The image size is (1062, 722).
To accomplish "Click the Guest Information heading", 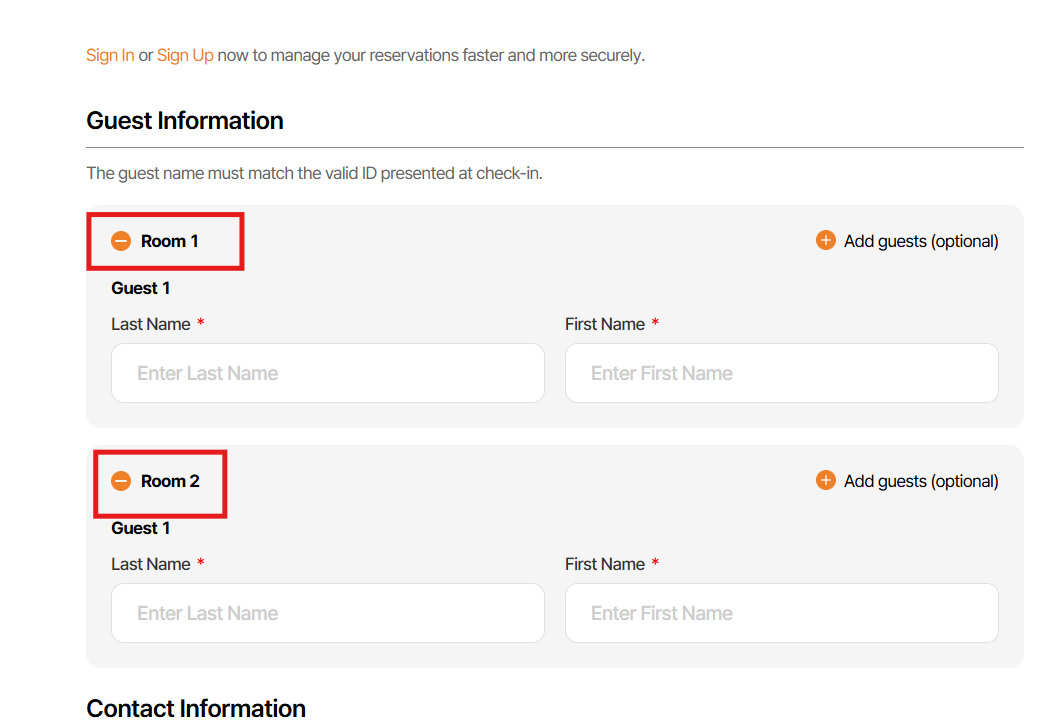I will (x=185, y=121).
